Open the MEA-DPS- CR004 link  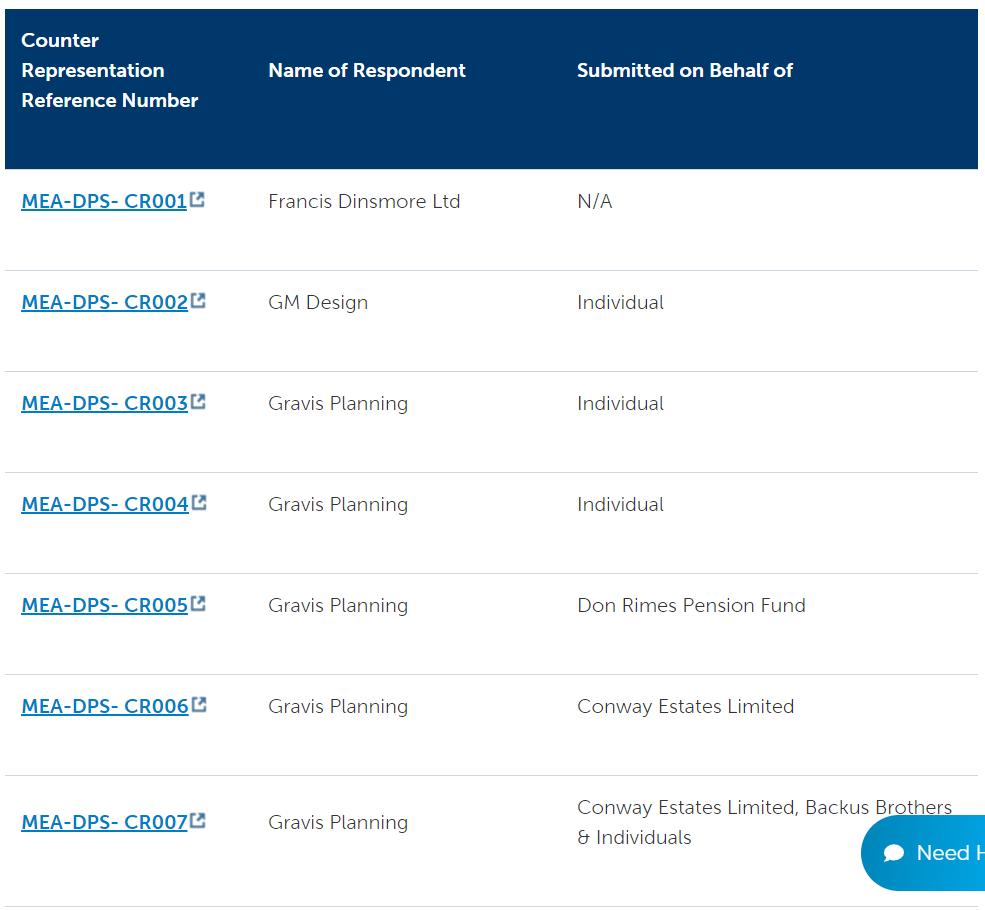[105, 504]
